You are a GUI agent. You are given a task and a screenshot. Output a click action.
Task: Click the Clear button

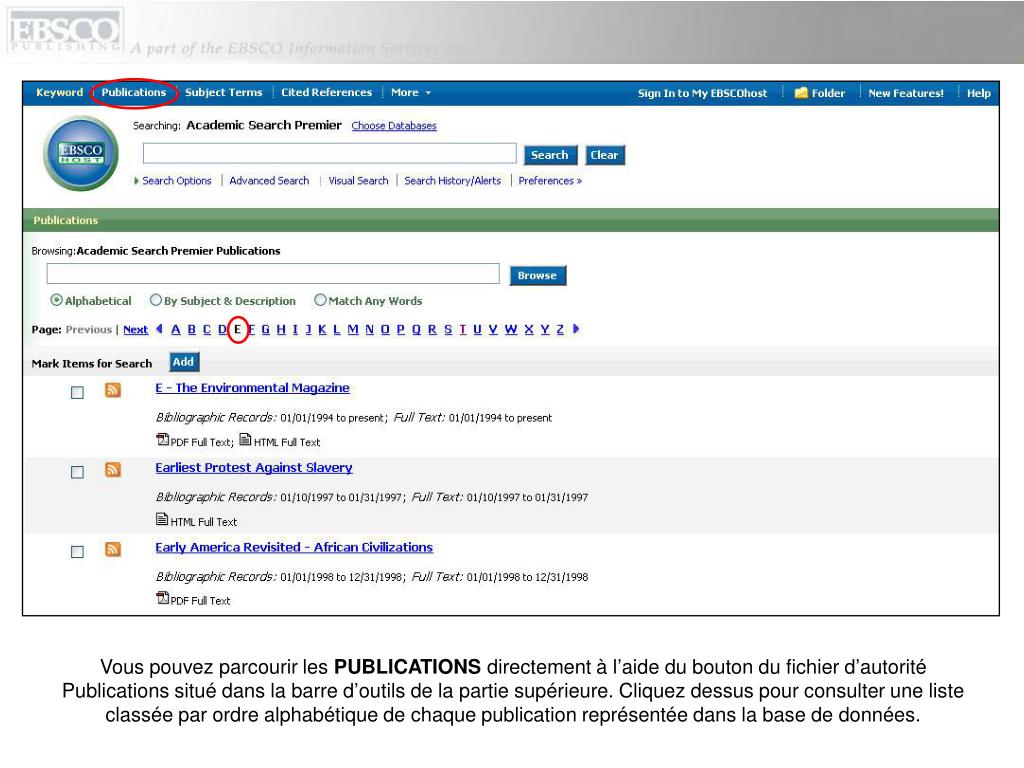coord(605,155)
